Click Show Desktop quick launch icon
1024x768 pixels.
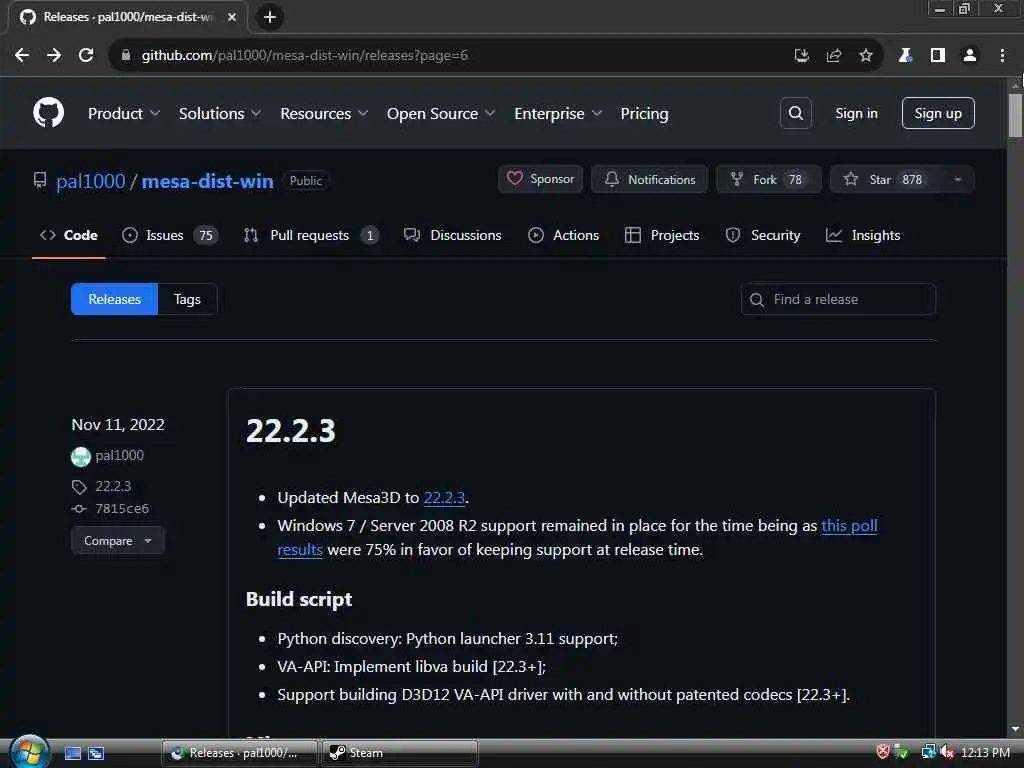73,753
